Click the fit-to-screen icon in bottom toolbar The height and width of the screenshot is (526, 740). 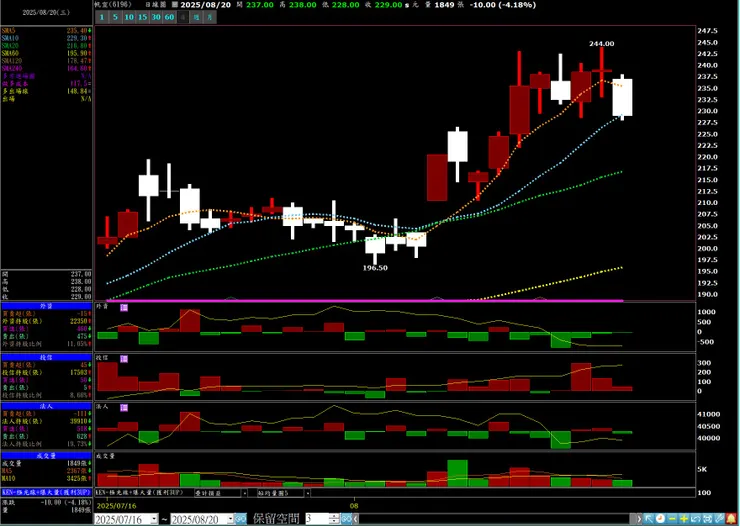(707, 519)
